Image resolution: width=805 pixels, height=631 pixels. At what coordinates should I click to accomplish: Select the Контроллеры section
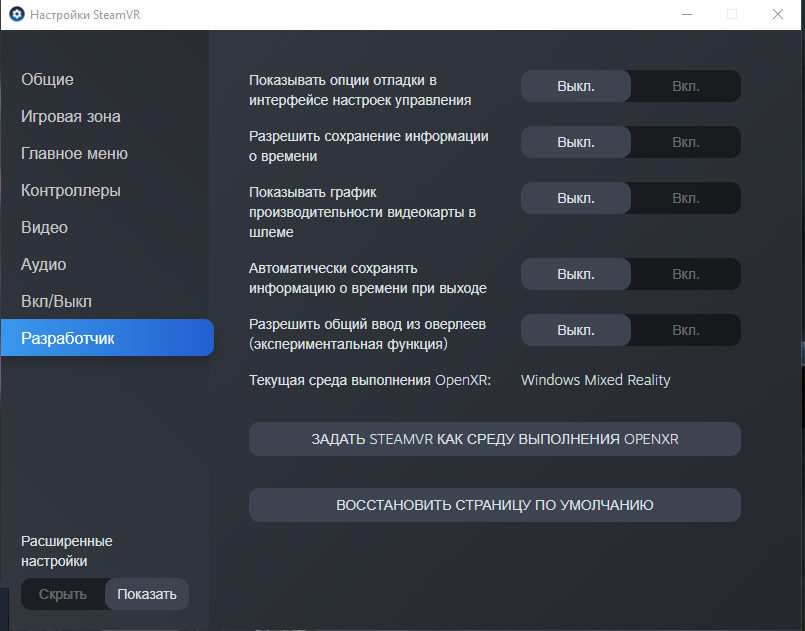[71, 190]
